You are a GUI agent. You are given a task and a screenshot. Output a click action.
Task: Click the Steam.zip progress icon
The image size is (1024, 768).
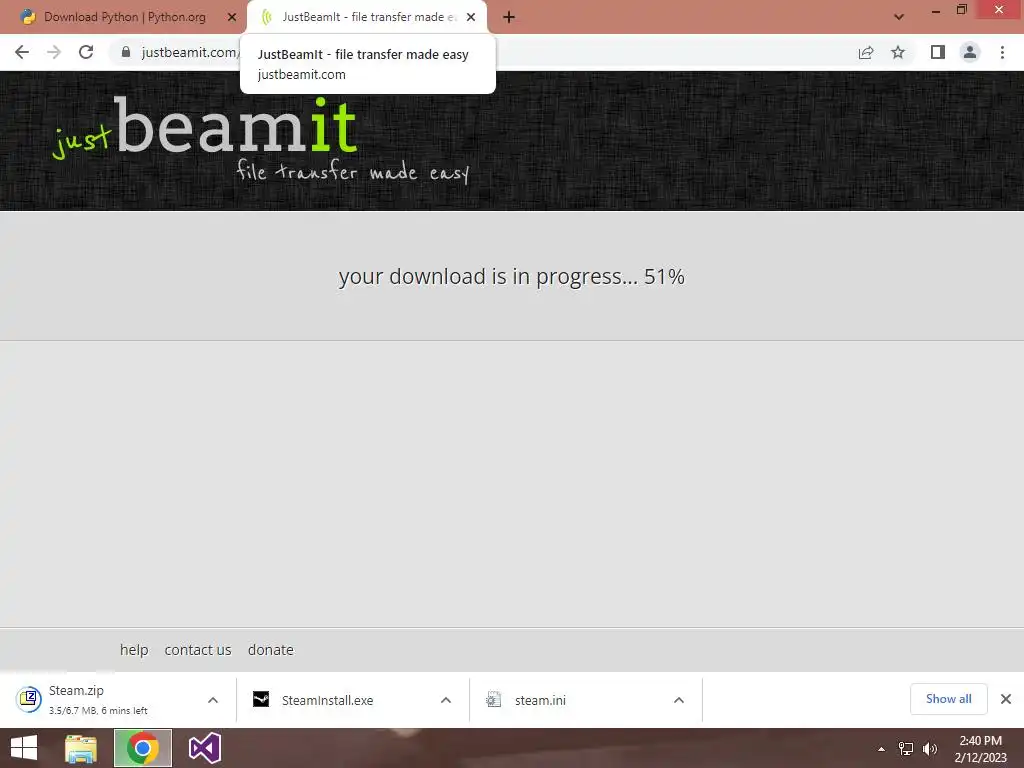point(29,699)
